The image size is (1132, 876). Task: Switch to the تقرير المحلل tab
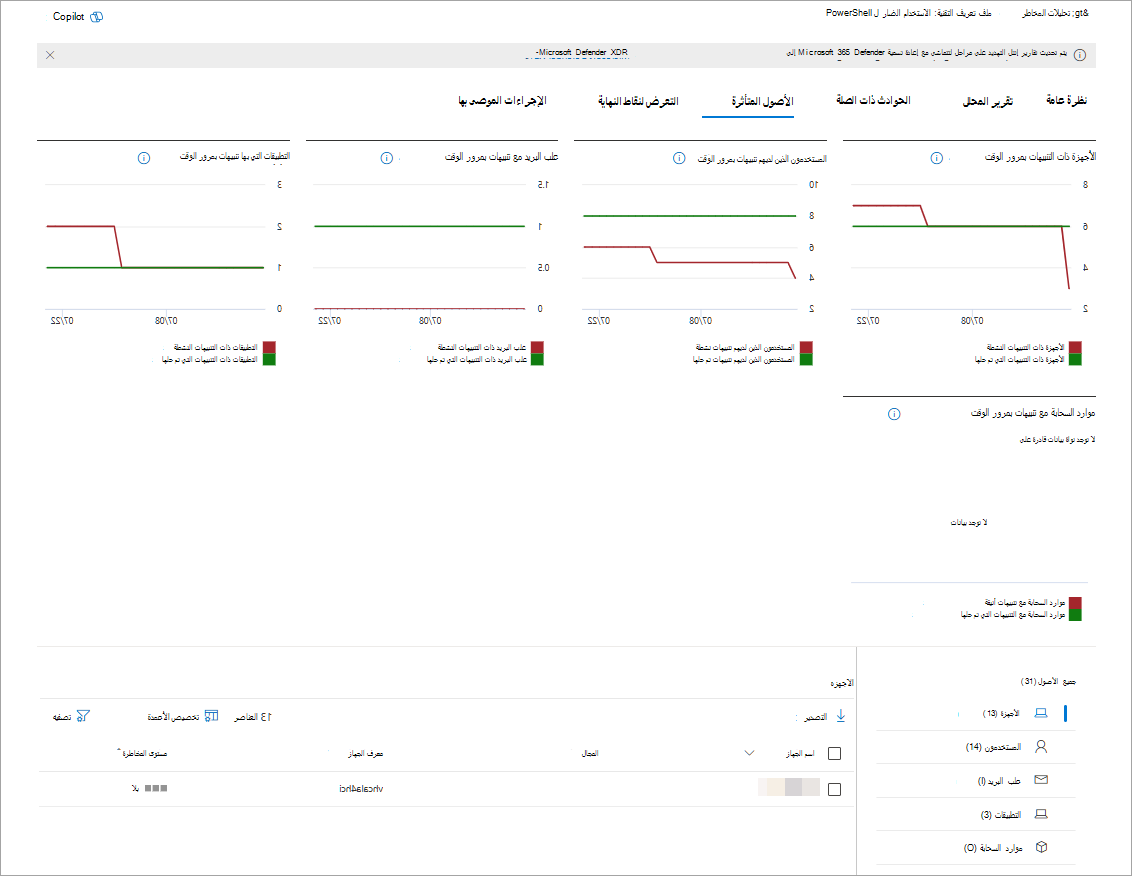(x=987, y=101)
